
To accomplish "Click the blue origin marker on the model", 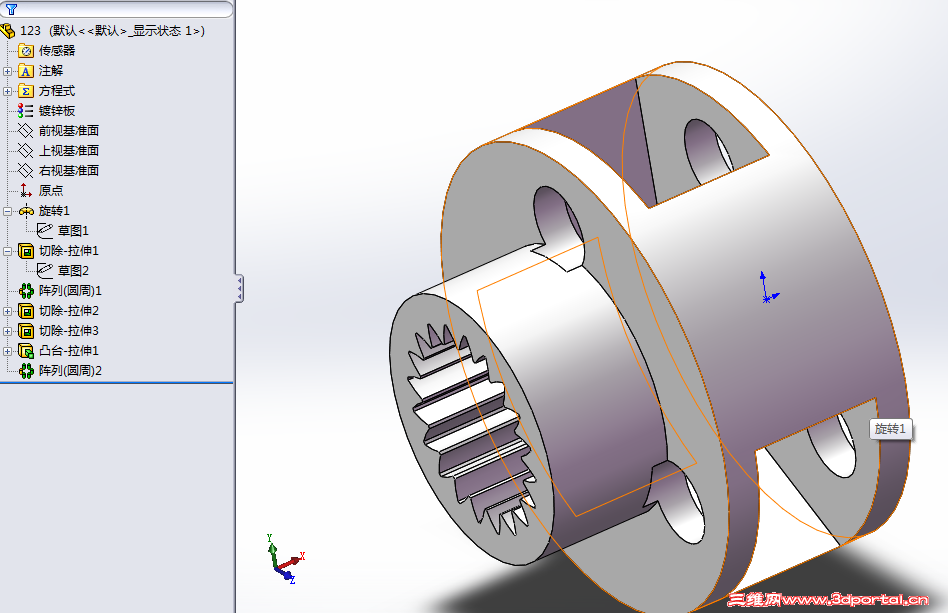I will coord(768,288).
